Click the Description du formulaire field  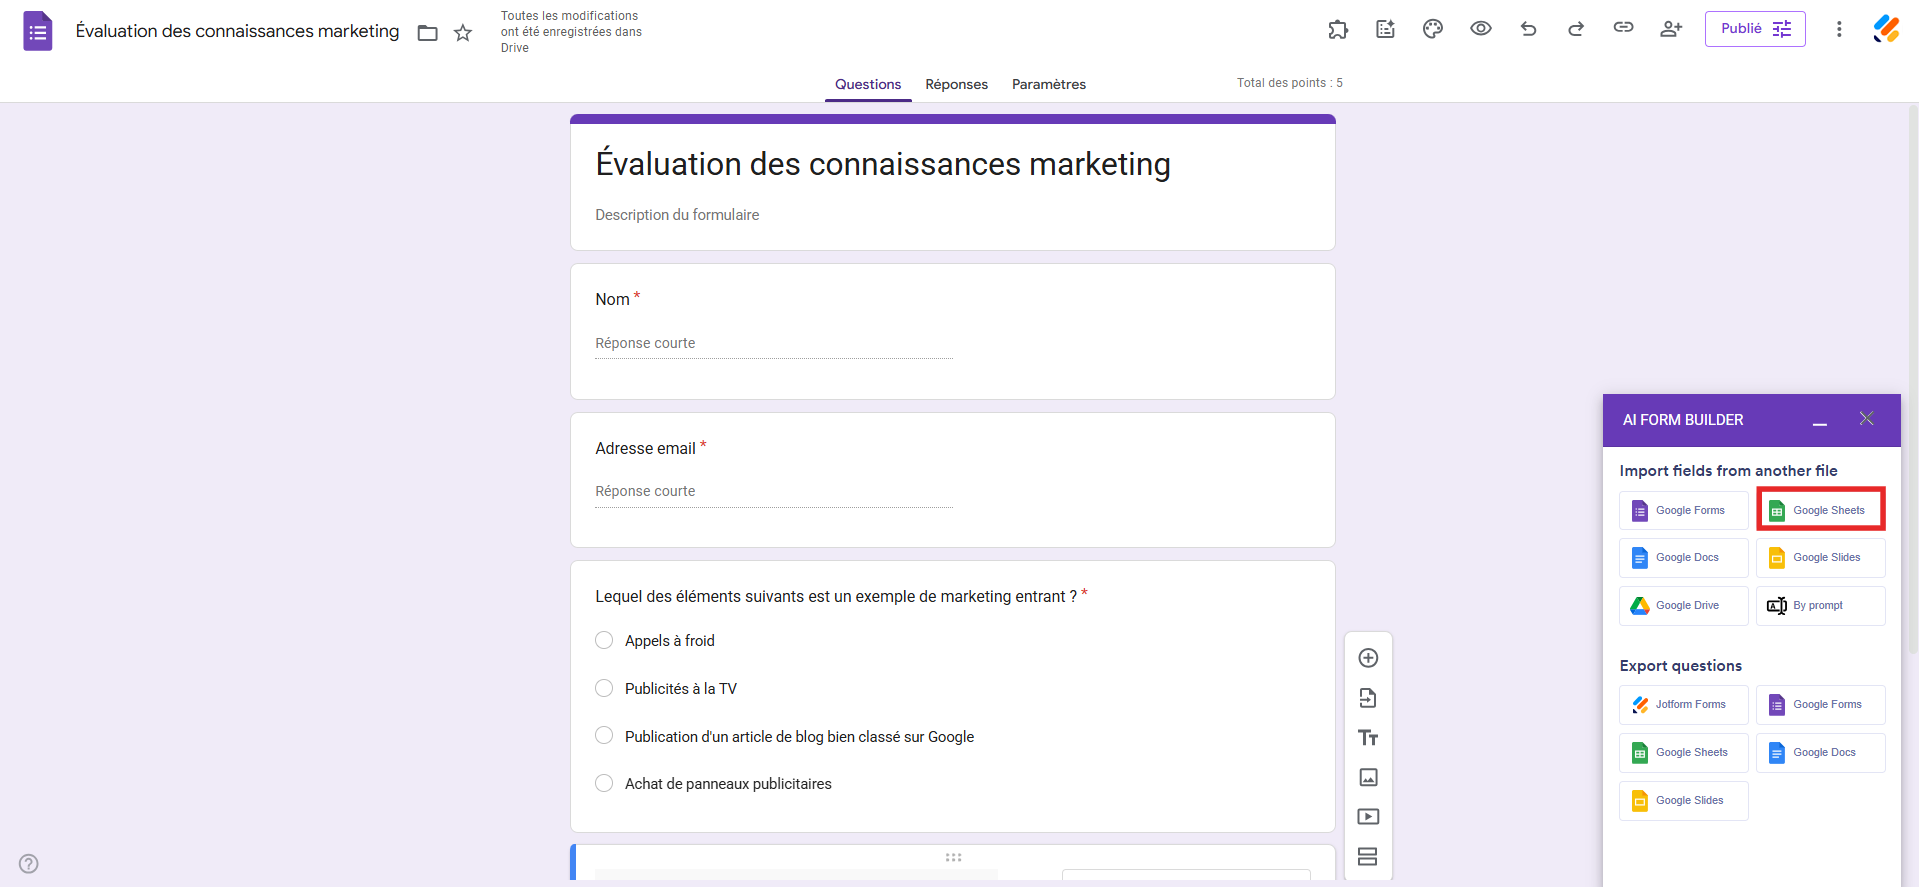tap(677, 215)
